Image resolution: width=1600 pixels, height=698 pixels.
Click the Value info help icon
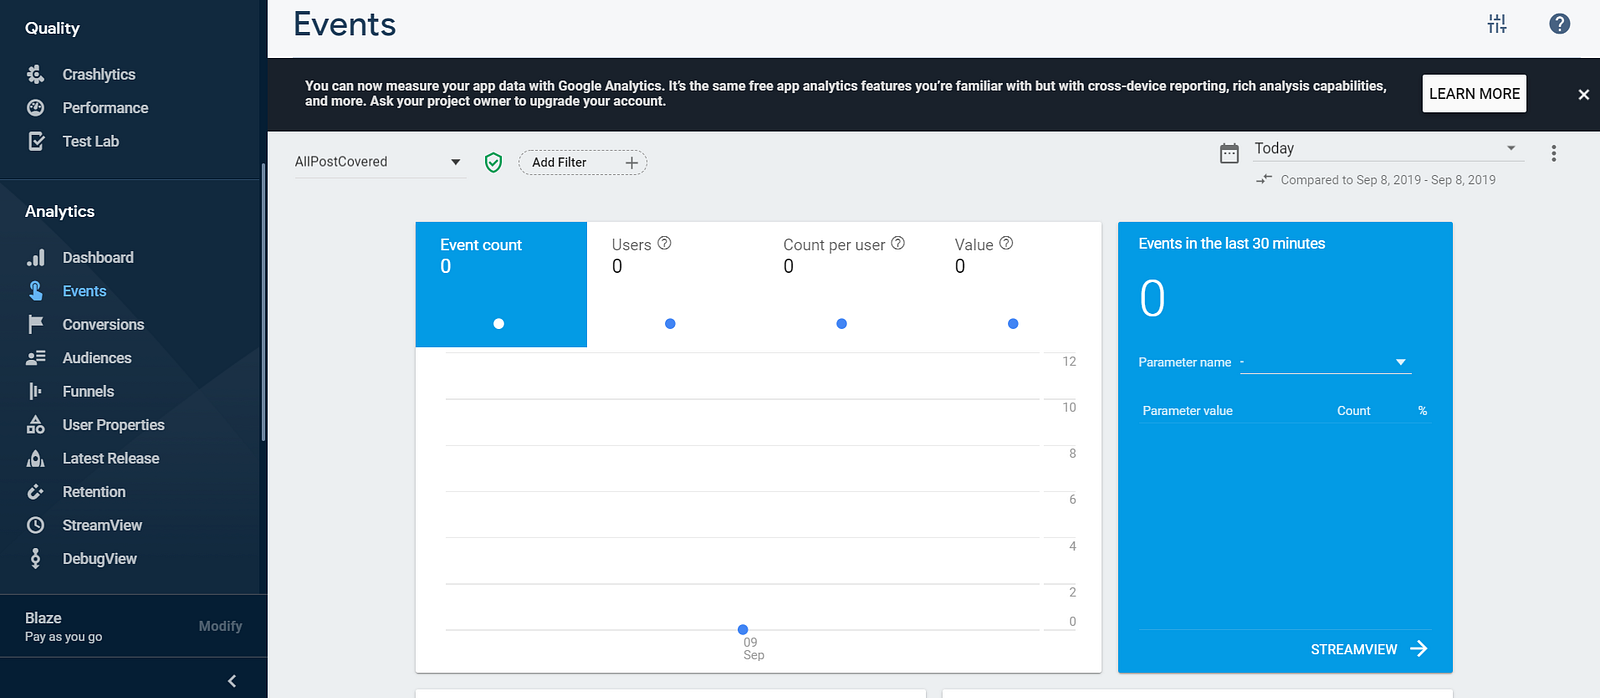[1006, 243]
